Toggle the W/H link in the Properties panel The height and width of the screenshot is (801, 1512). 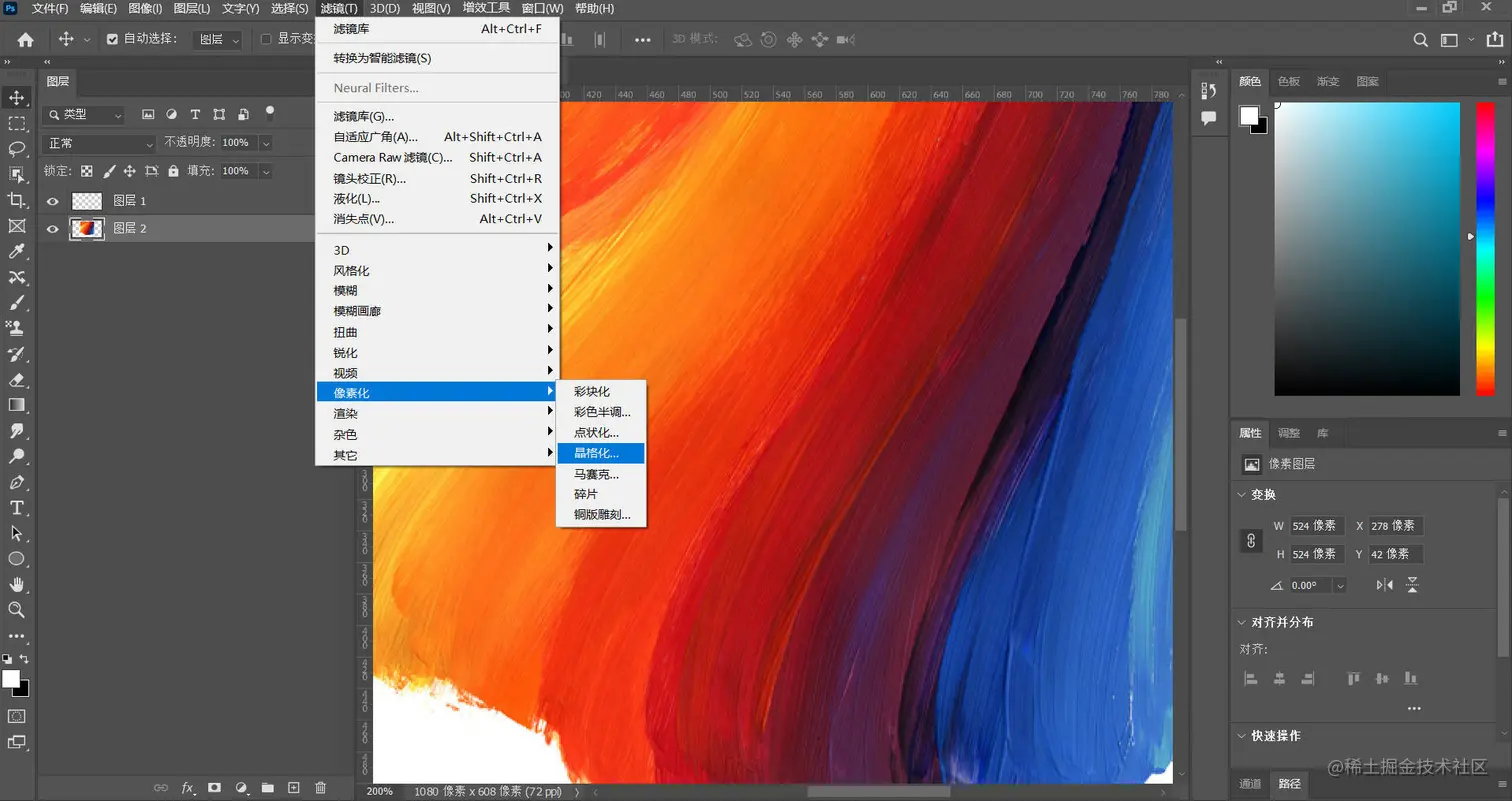[1253, 539]
